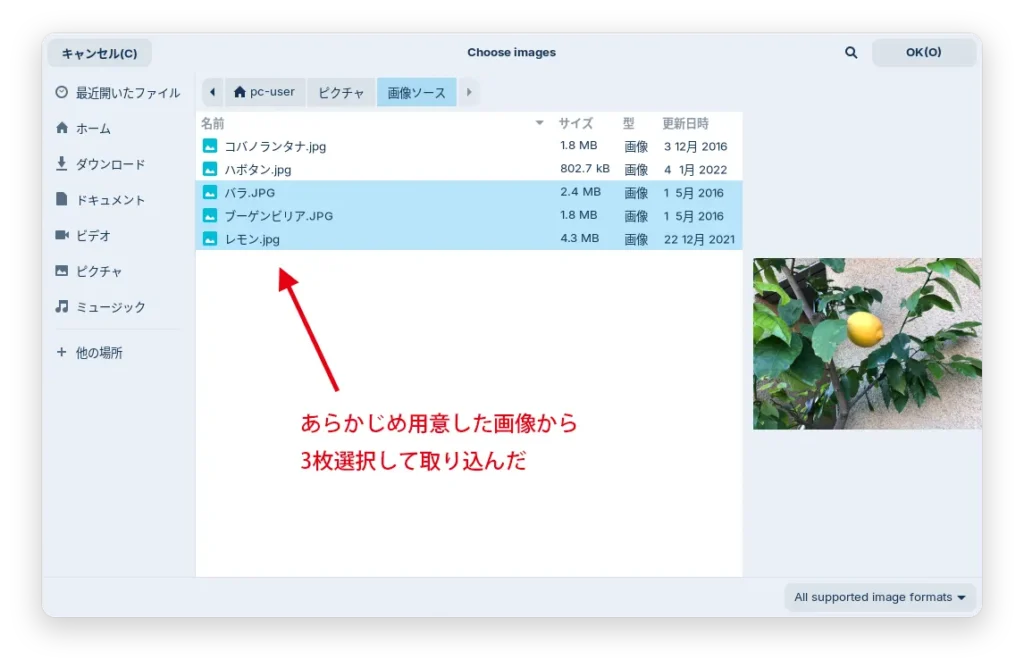Open the Videos (ビデオ) folder
Viewport: 1024px width, 668px height.
tap(92, 236)
